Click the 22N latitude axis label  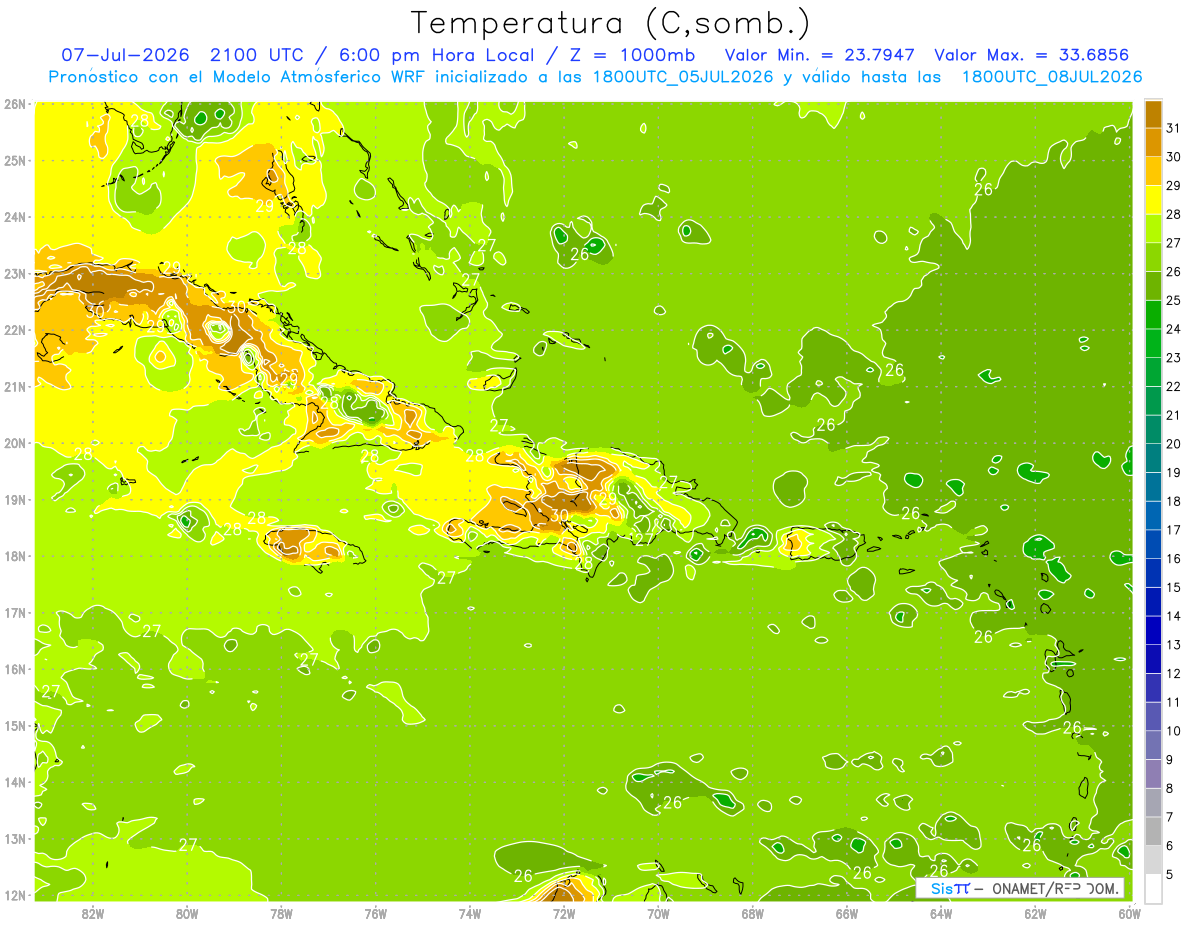click(x=15, y=330)
